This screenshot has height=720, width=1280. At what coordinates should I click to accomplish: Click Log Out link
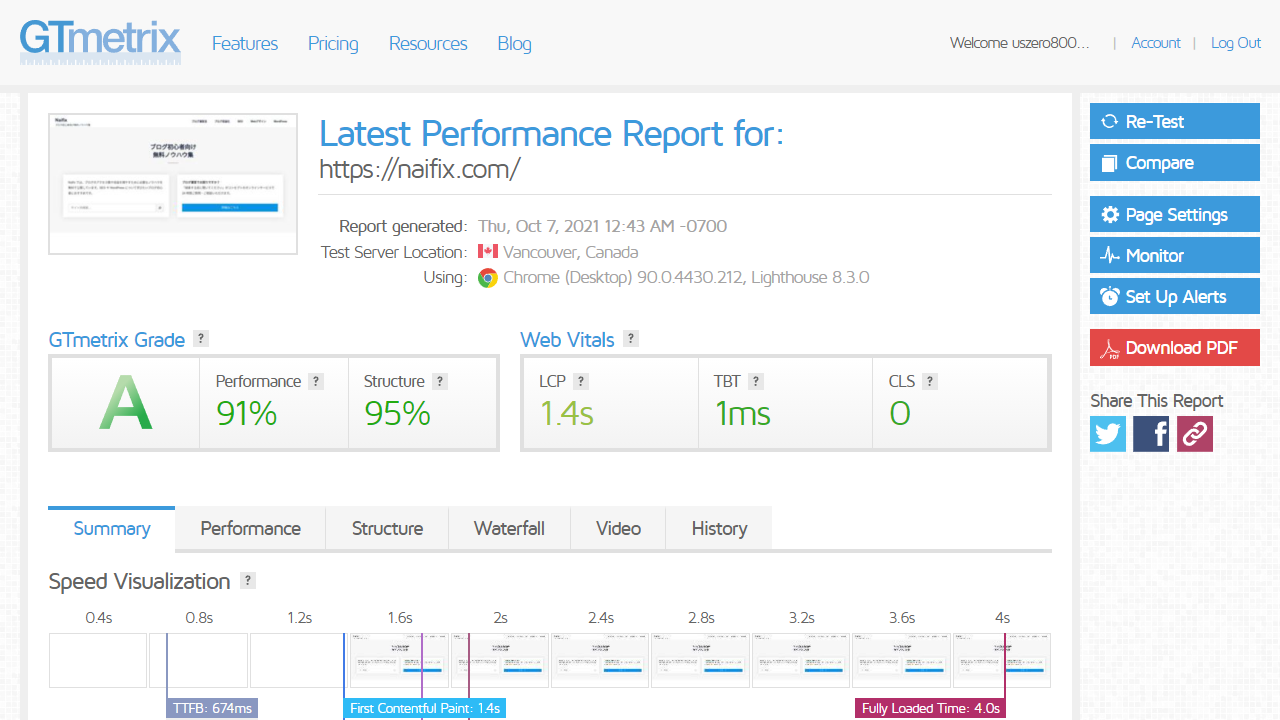tap(1236, 43)
